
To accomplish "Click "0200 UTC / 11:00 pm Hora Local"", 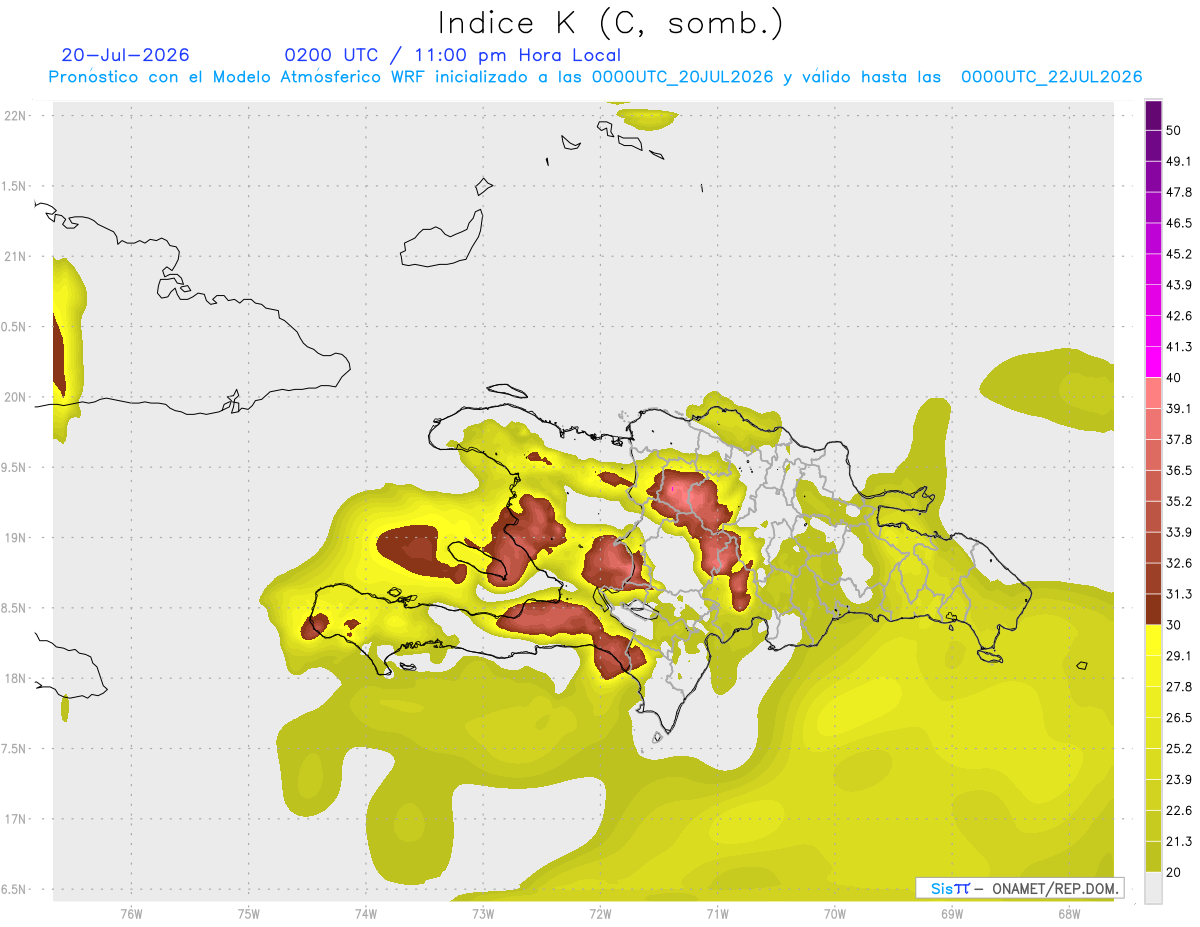I will pos(452,55).
